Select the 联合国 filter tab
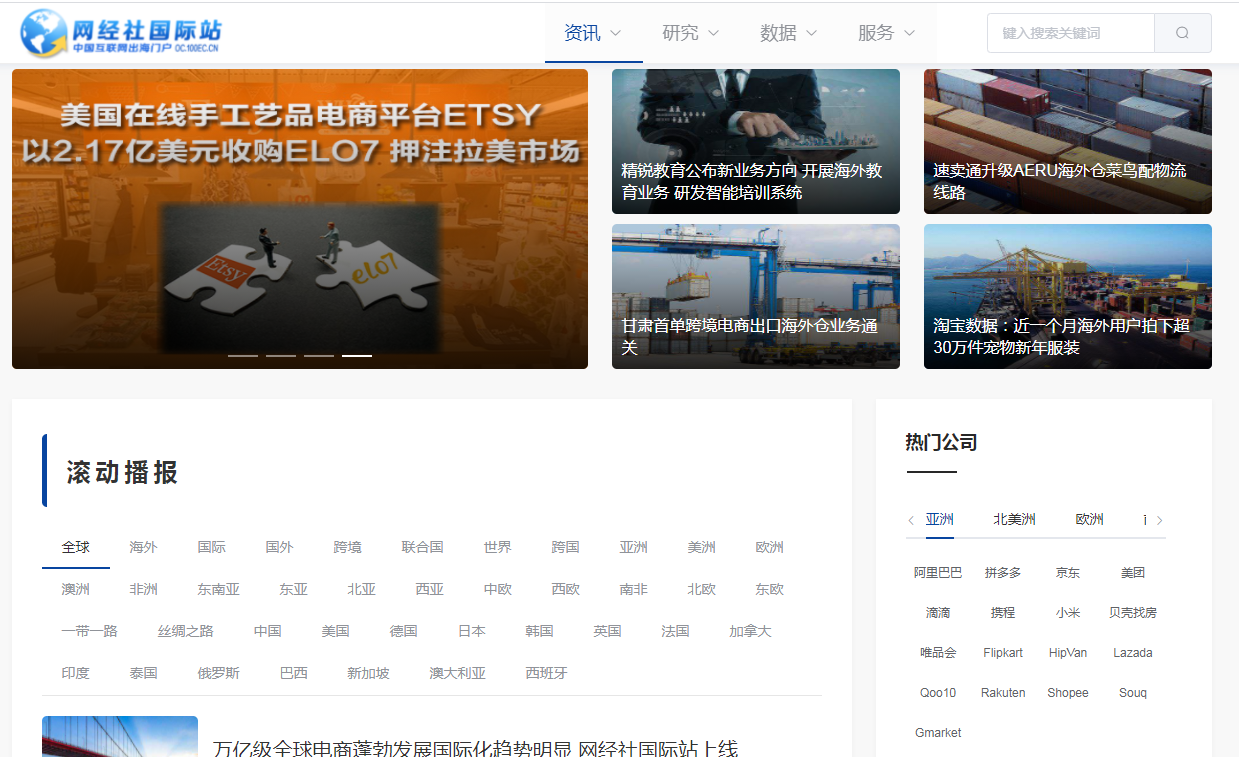Screen dimensions: 1239x757 point(423,547)
